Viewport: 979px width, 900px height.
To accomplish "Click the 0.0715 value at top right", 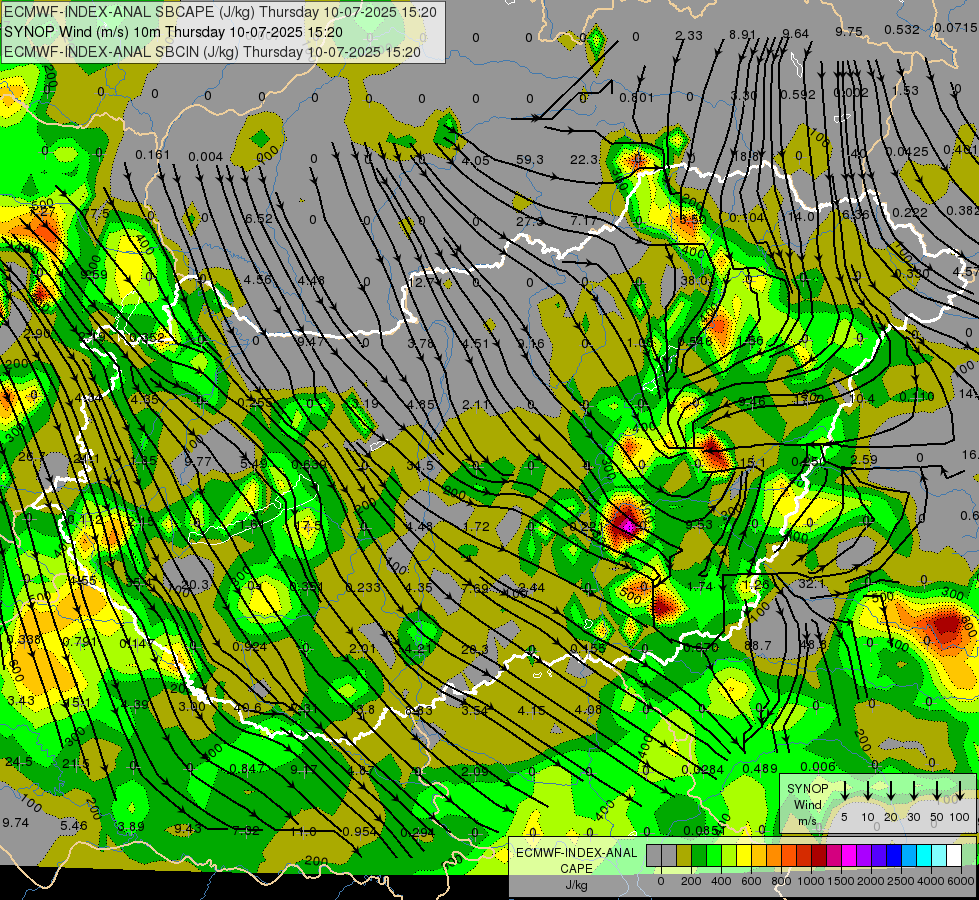I will point(956,27).
